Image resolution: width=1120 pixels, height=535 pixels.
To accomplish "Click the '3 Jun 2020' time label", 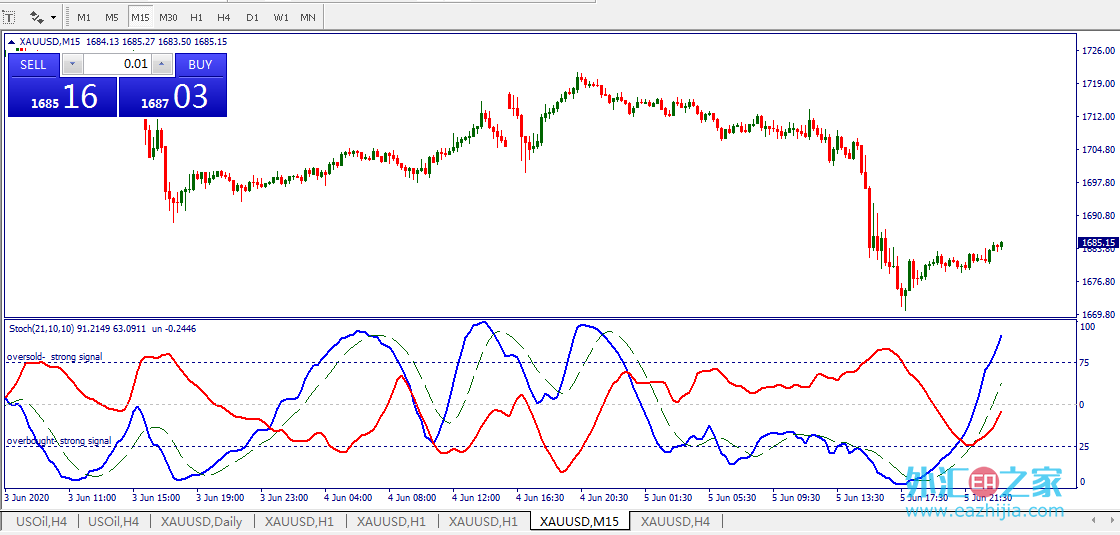I will click(26, 497).
